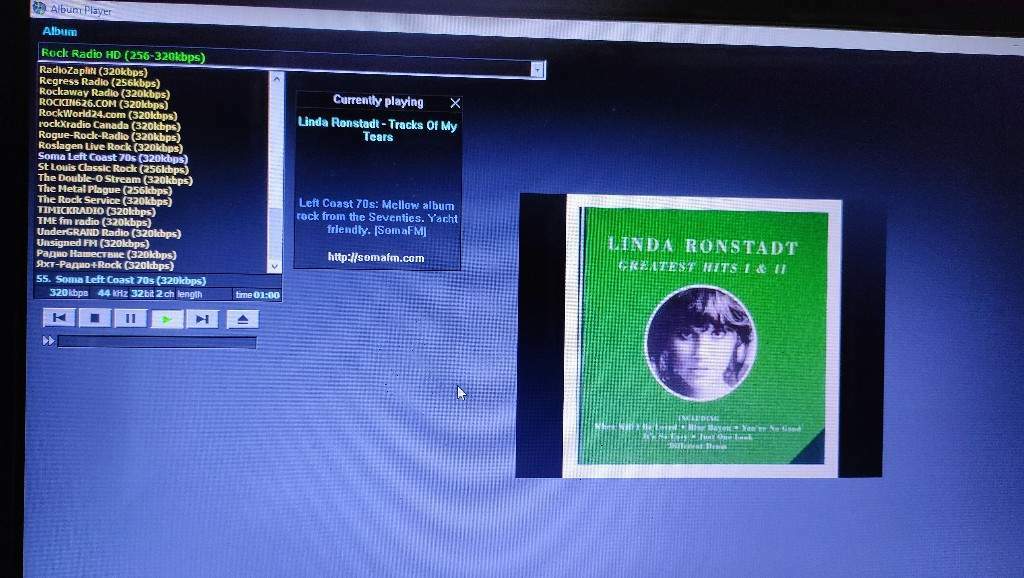Screen dimensions: 1024x578
Task: Select The Rock Service (320kbps) station
Action: (104, 201)
